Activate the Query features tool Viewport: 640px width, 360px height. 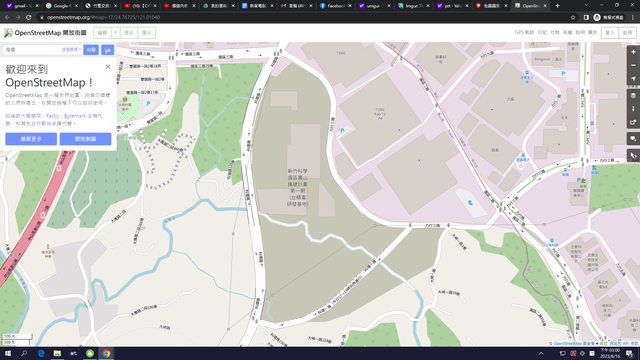[x=633, y=156]
